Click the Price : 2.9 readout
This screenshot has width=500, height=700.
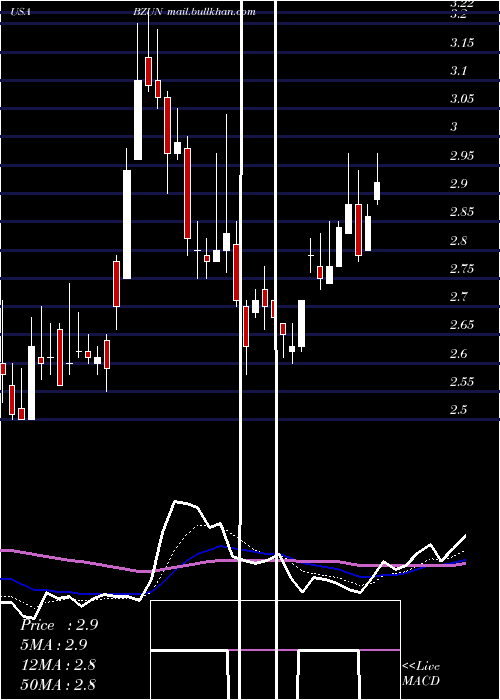coord(59,625)
